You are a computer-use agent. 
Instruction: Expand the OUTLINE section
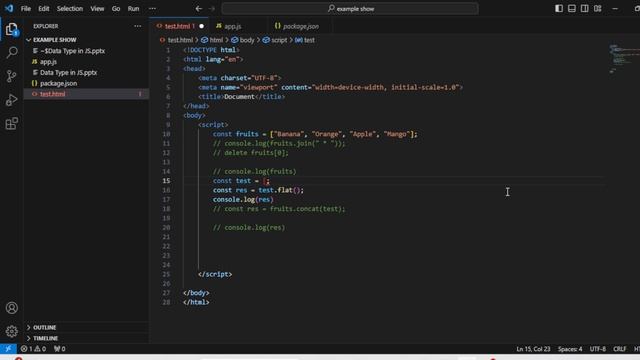[44, 327]
